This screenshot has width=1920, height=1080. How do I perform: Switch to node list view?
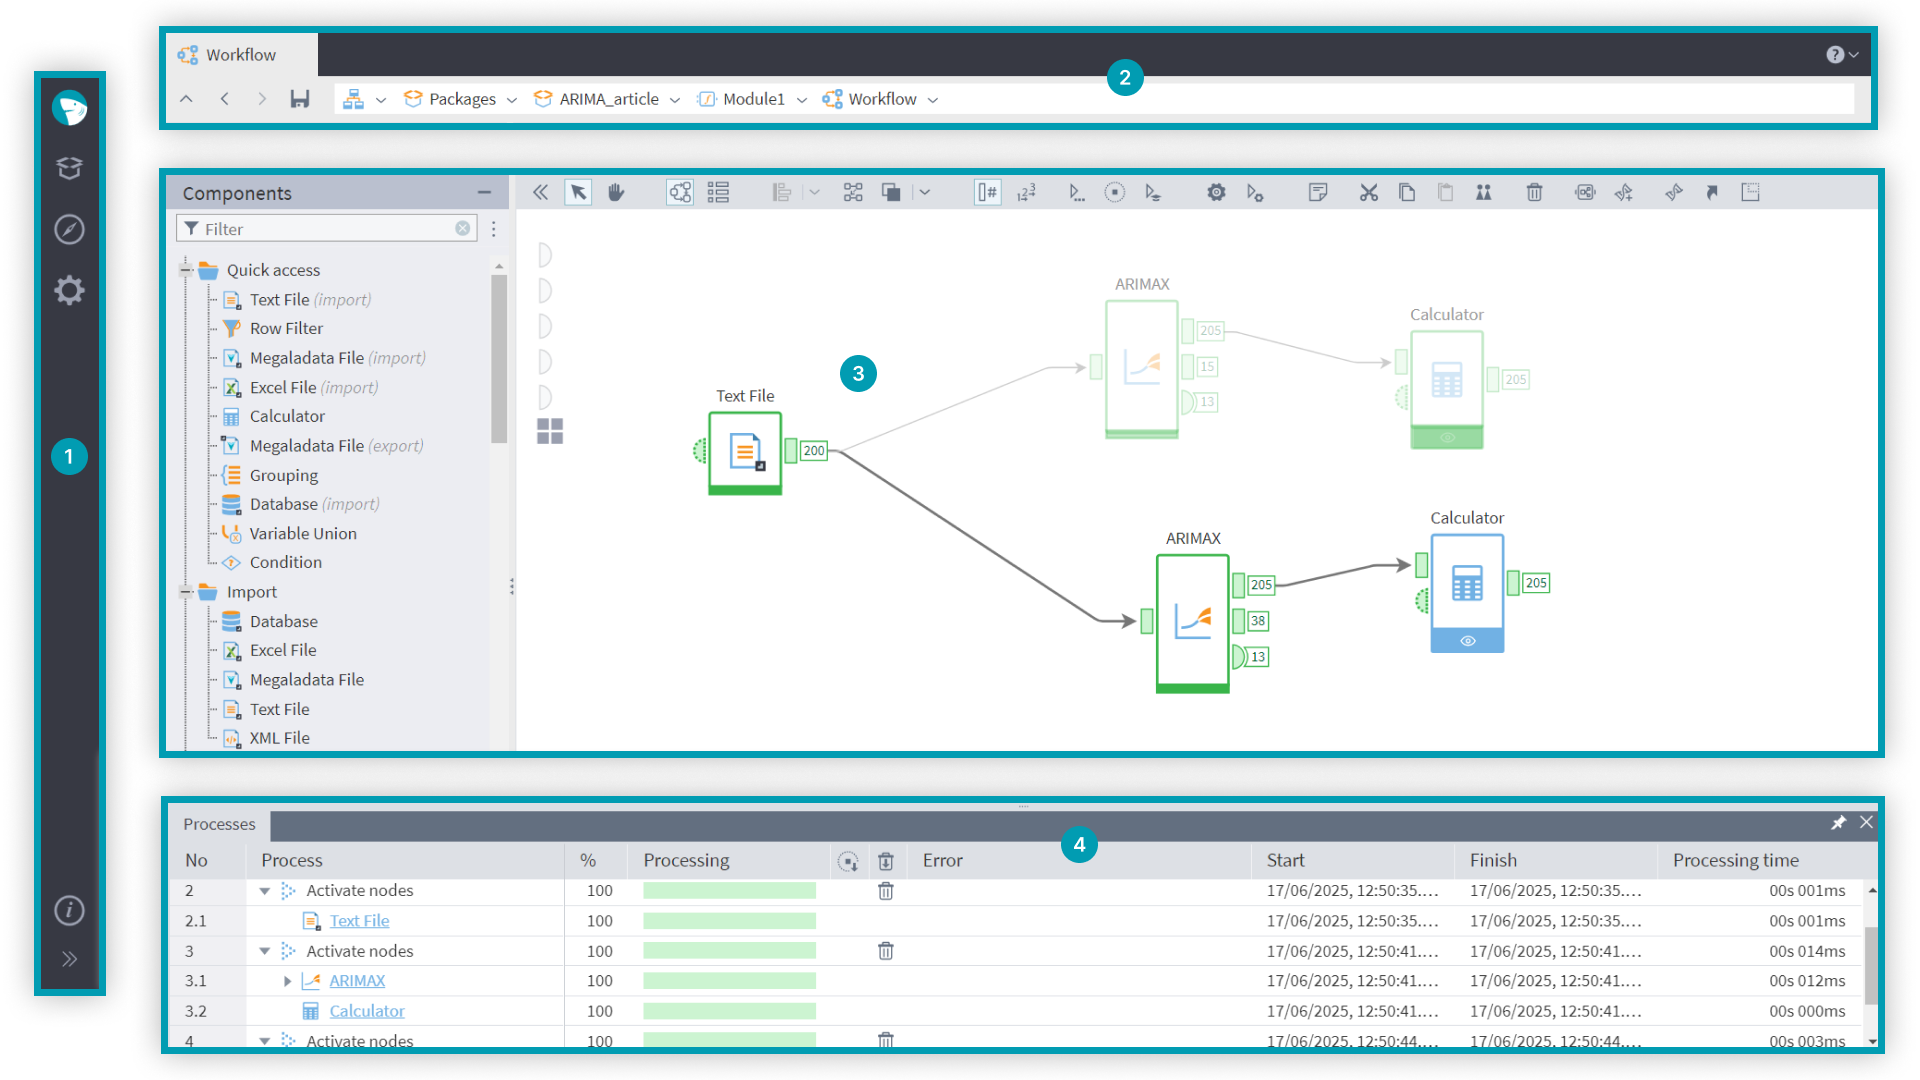pyautogui.click(x=718, y=192)
